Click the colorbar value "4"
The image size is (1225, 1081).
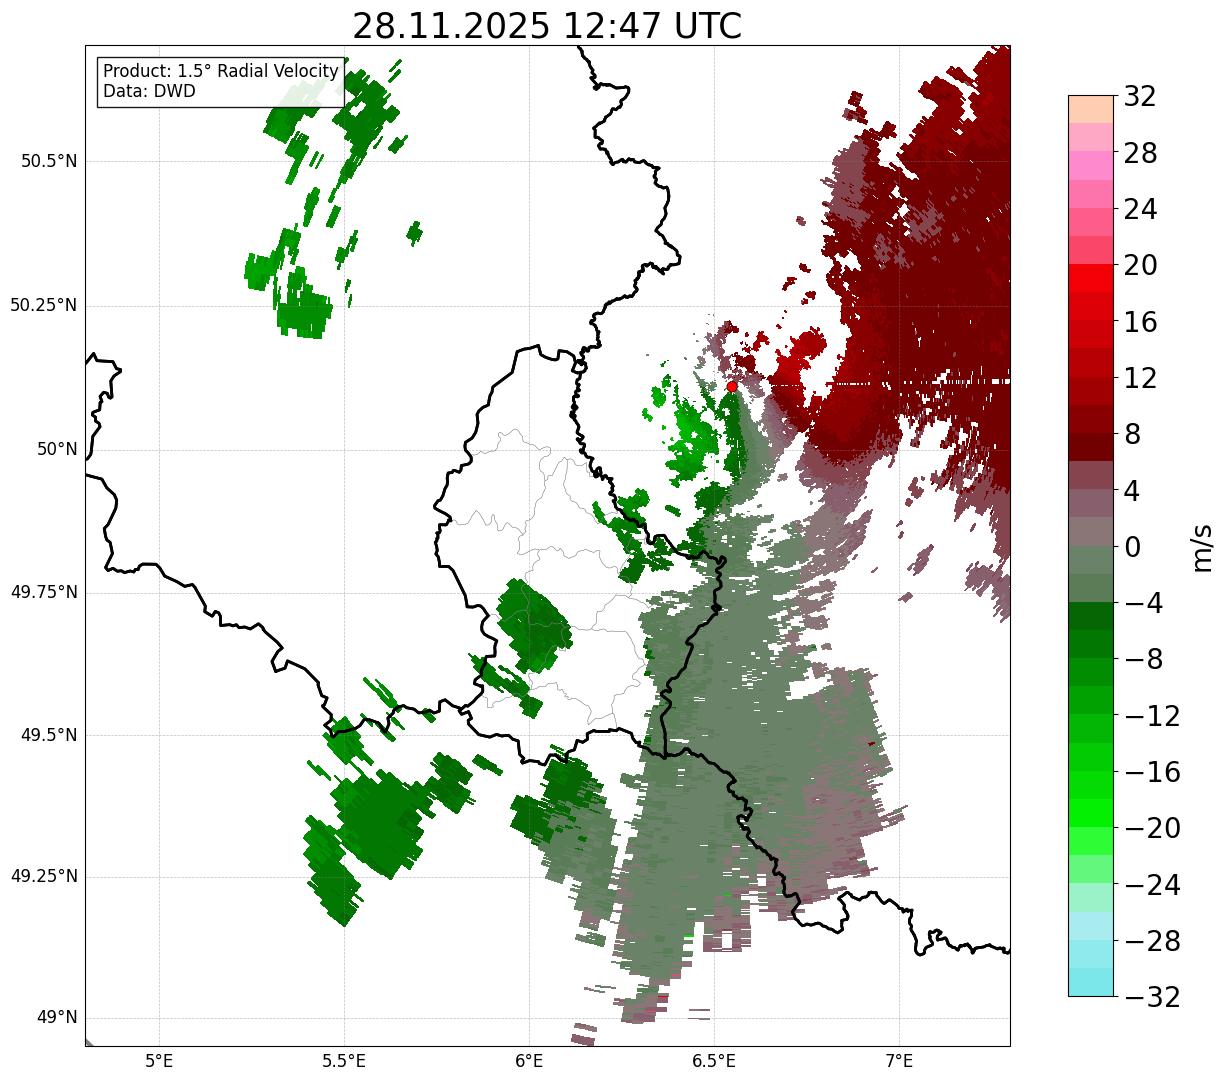1132,491
